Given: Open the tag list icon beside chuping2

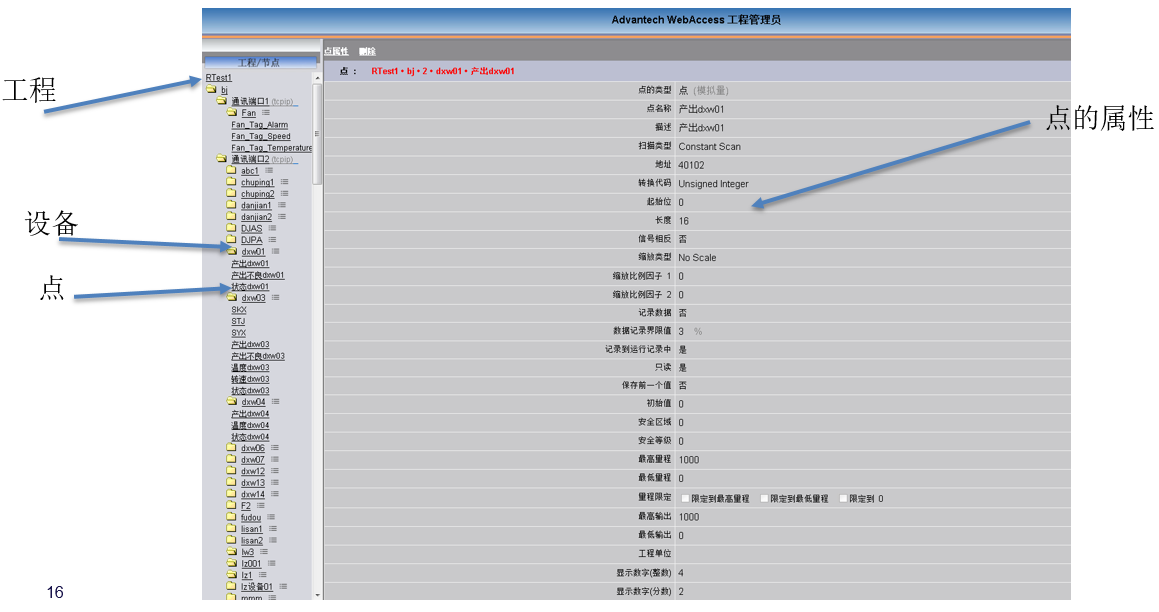Looking at the screenshot, I should (284, 194).
